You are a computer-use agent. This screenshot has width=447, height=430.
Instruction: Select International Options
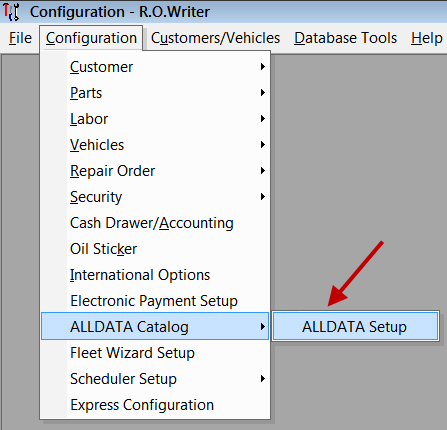coord(155,275)
